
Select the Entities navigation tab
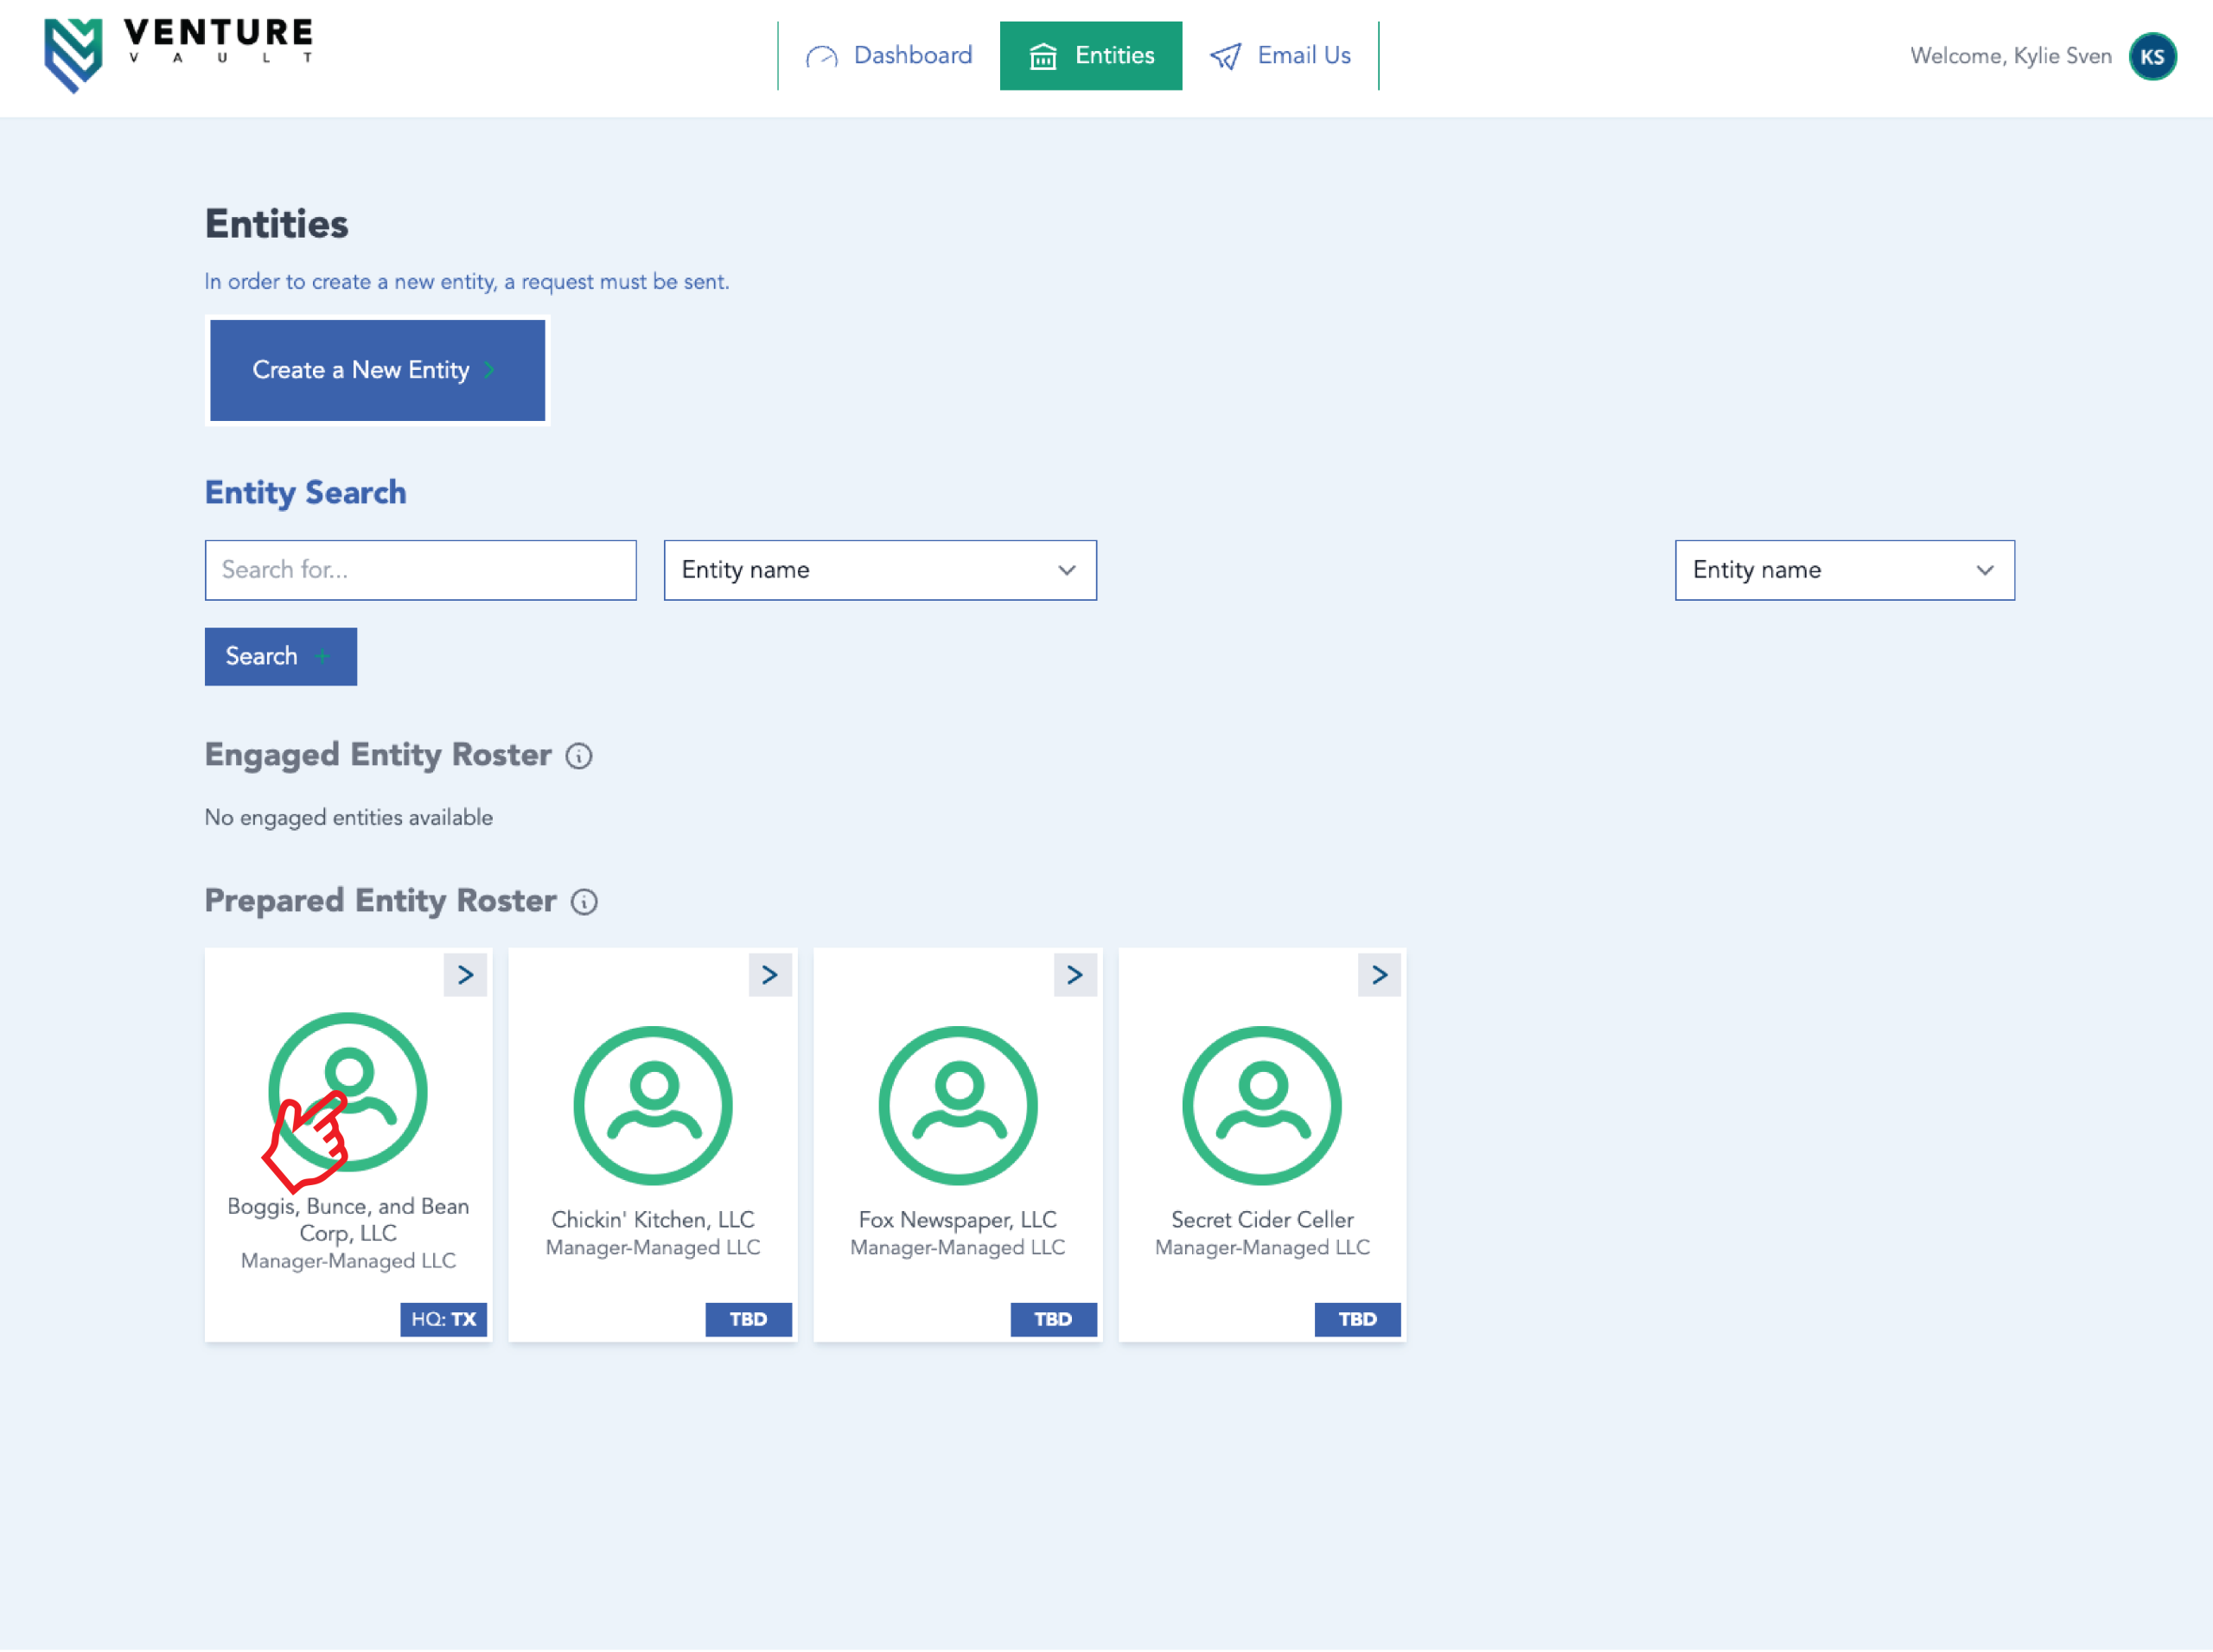[1091, 56]
